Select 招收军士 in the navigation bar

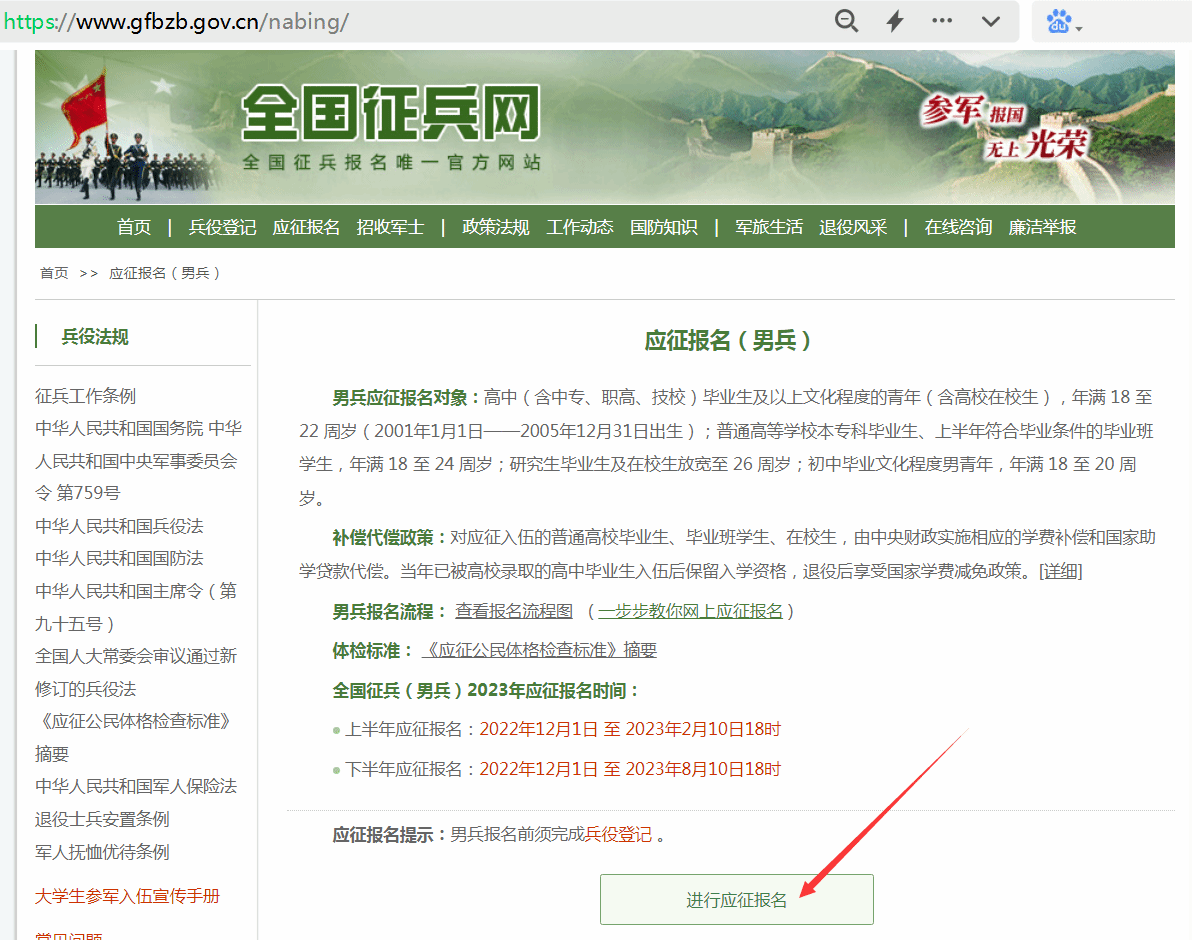pyautogui.click(x=390, y=227)
